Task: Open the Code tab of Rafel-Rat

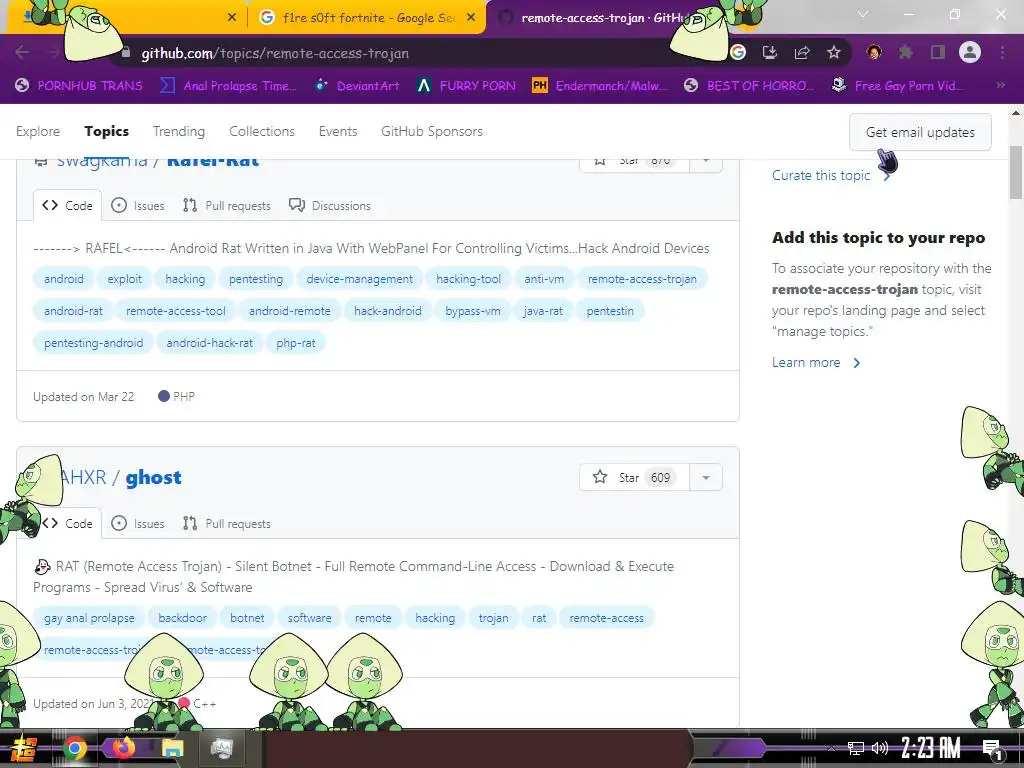Action: [67, 206]
